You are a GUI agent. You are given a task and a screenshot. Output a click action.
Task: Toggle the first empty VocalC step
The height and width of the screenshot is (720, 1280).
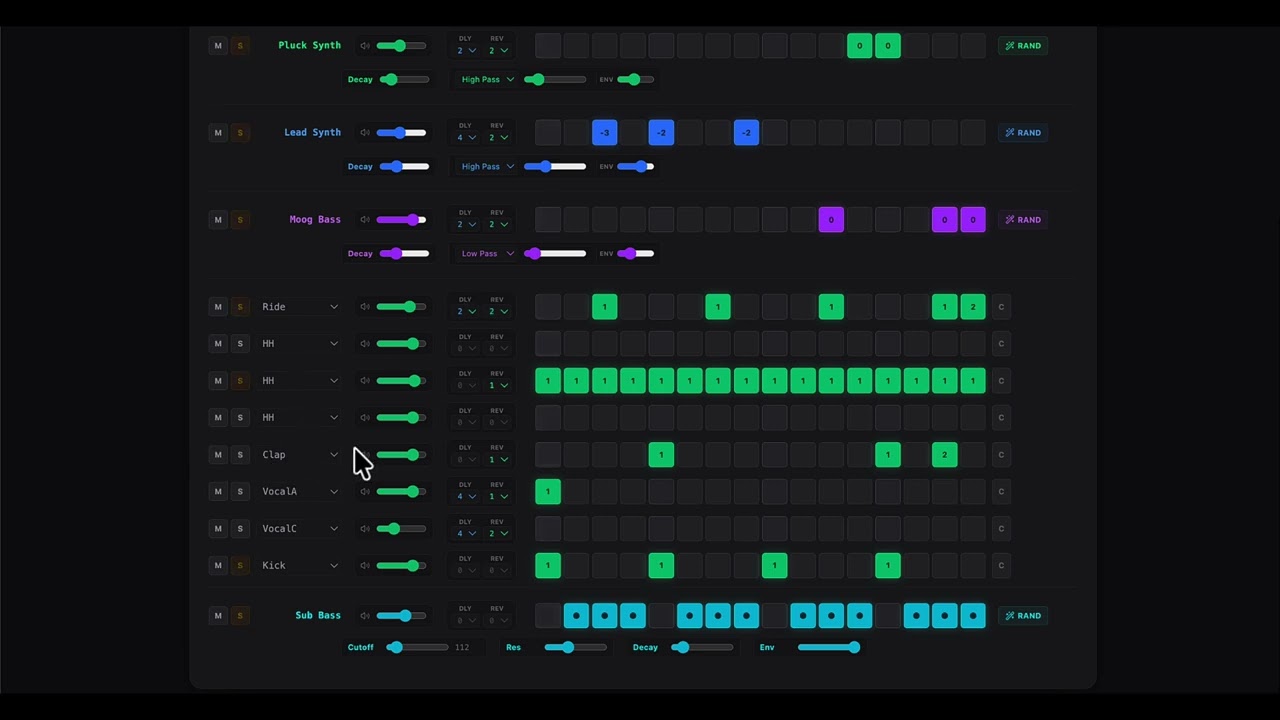(548, 529)
